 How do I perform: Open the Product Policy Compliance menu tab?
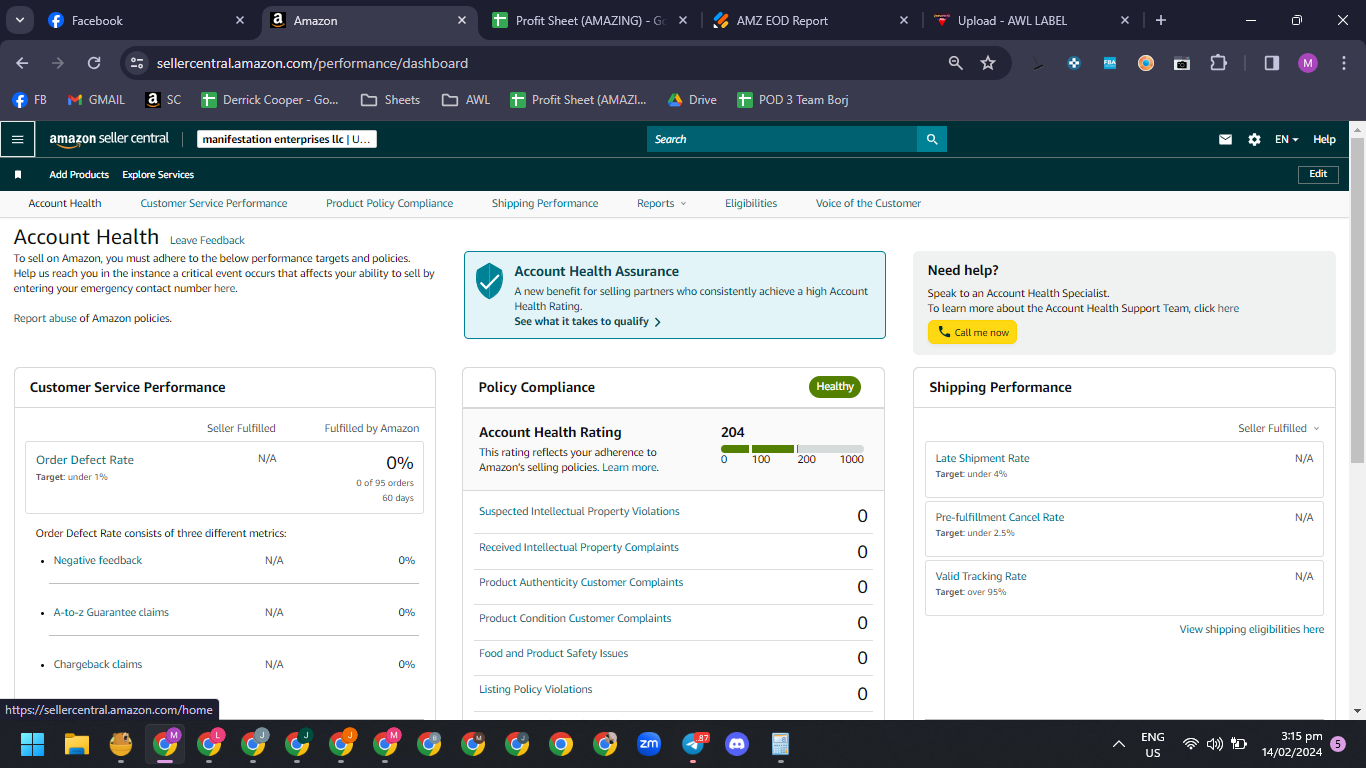pyautogui.click(x=389, y=204)
